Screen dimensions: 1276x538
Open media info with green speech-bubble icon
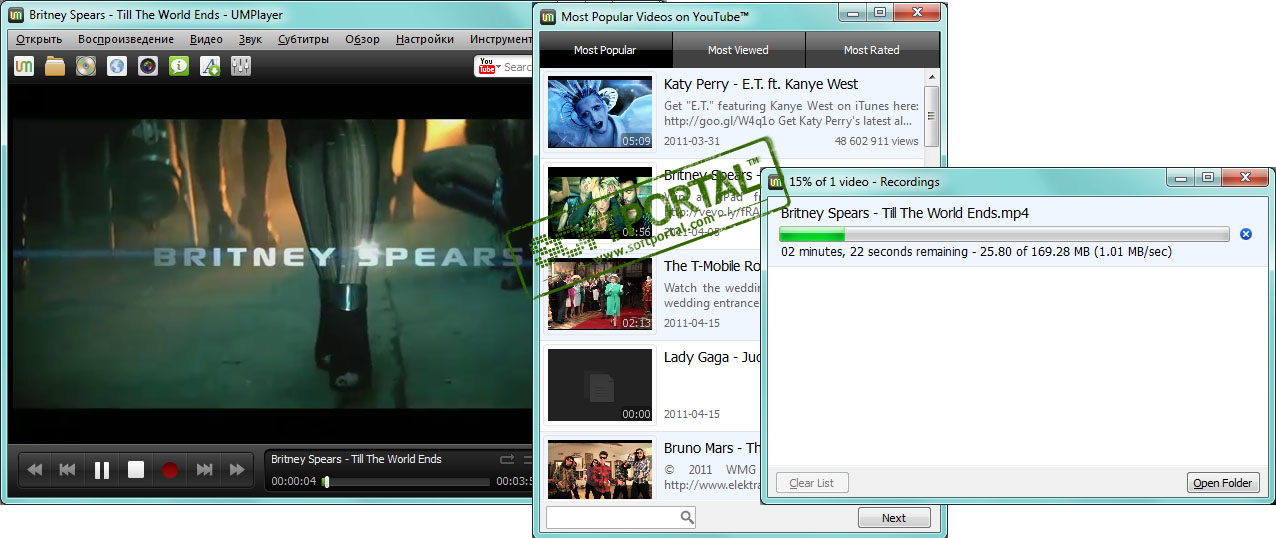point(179,66)
